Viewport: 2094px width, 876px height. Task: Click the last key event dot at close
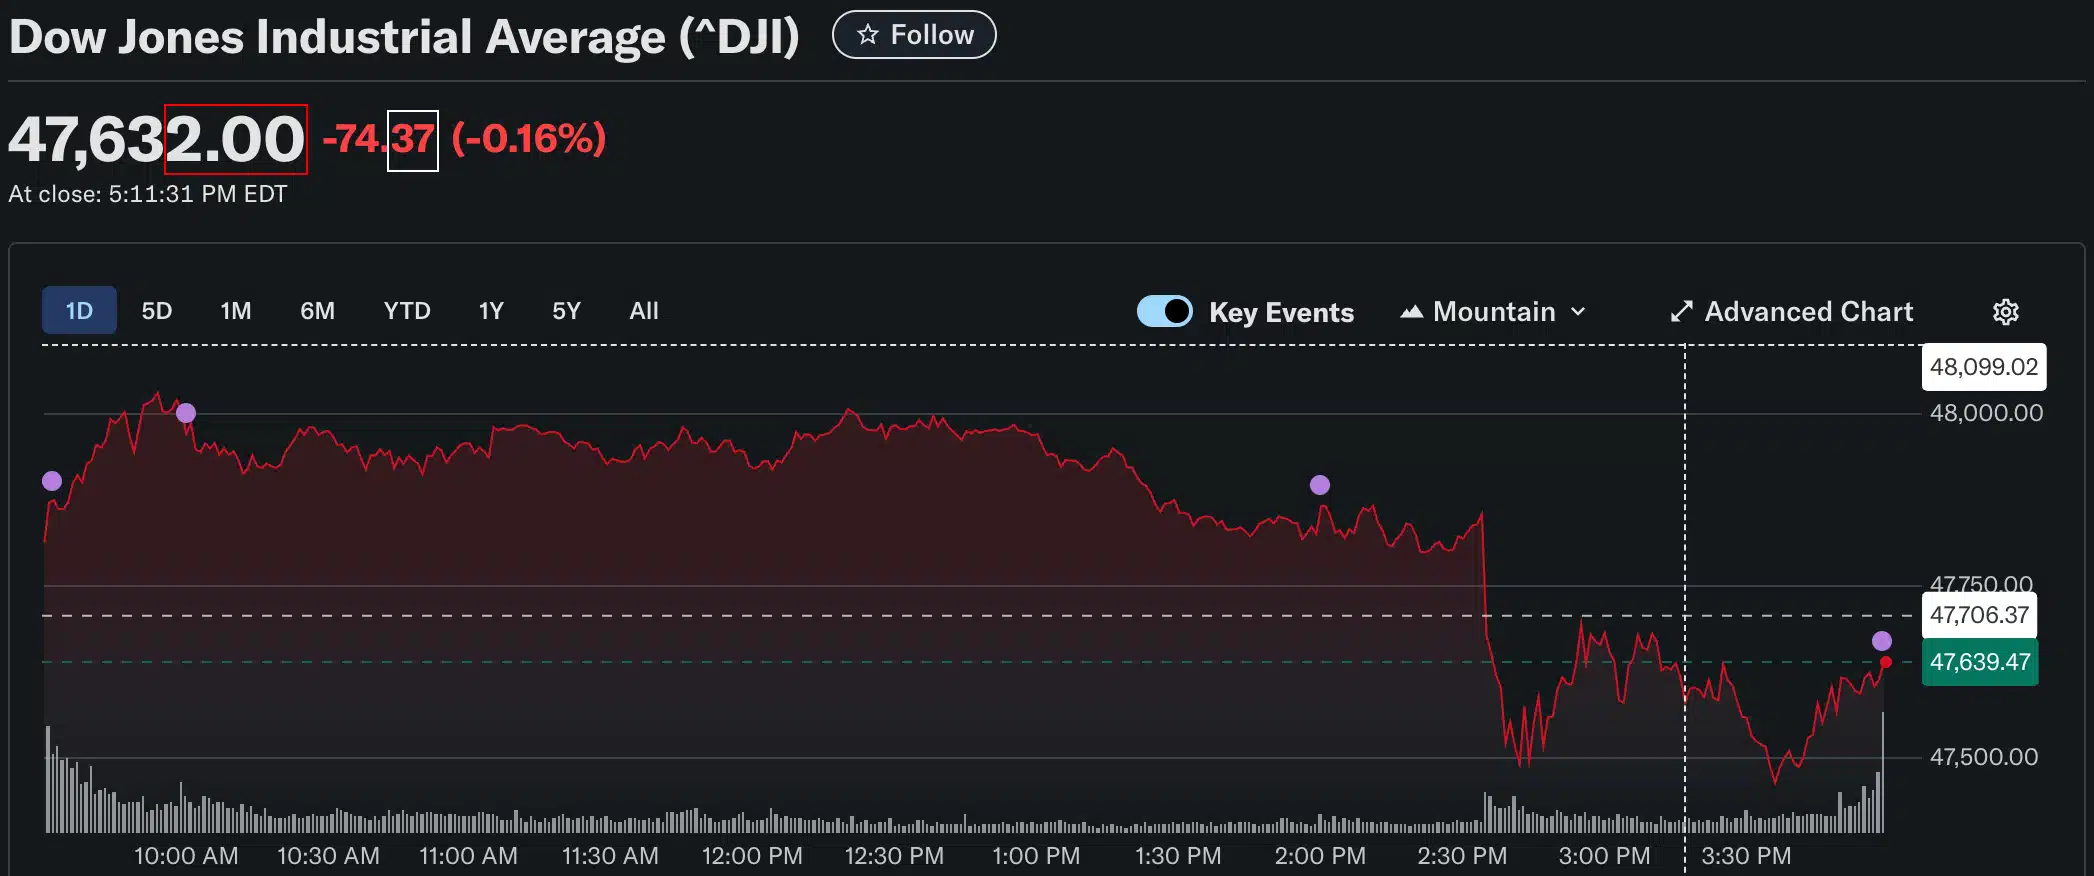click(1882, 641)
